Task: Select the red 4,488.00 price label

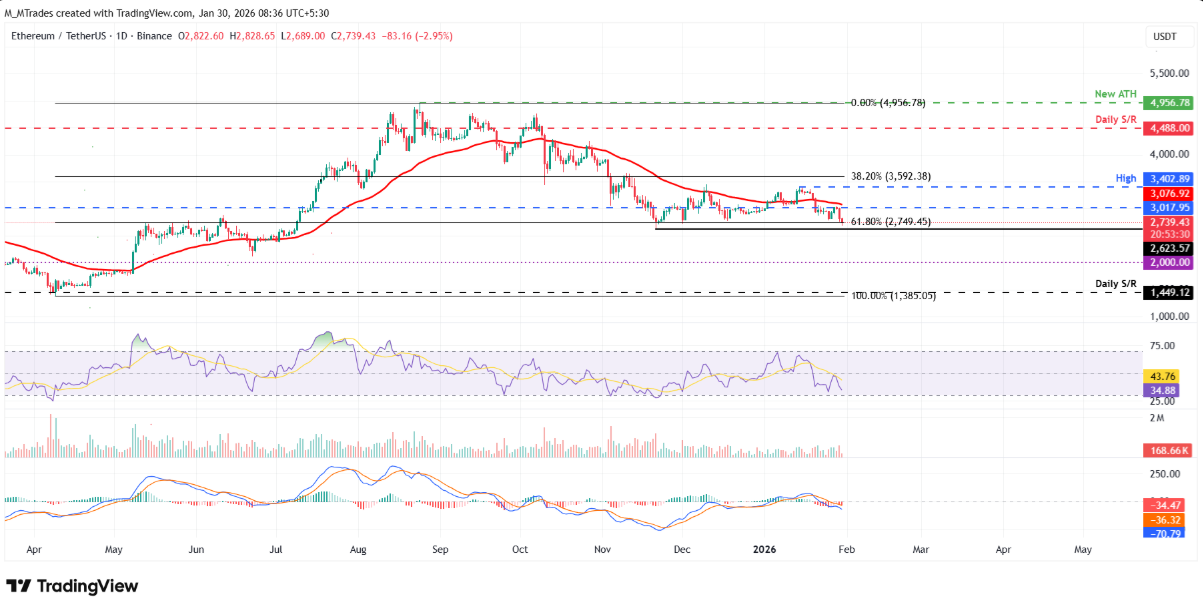Action: pyautogui.click(x=1170, y=128)
